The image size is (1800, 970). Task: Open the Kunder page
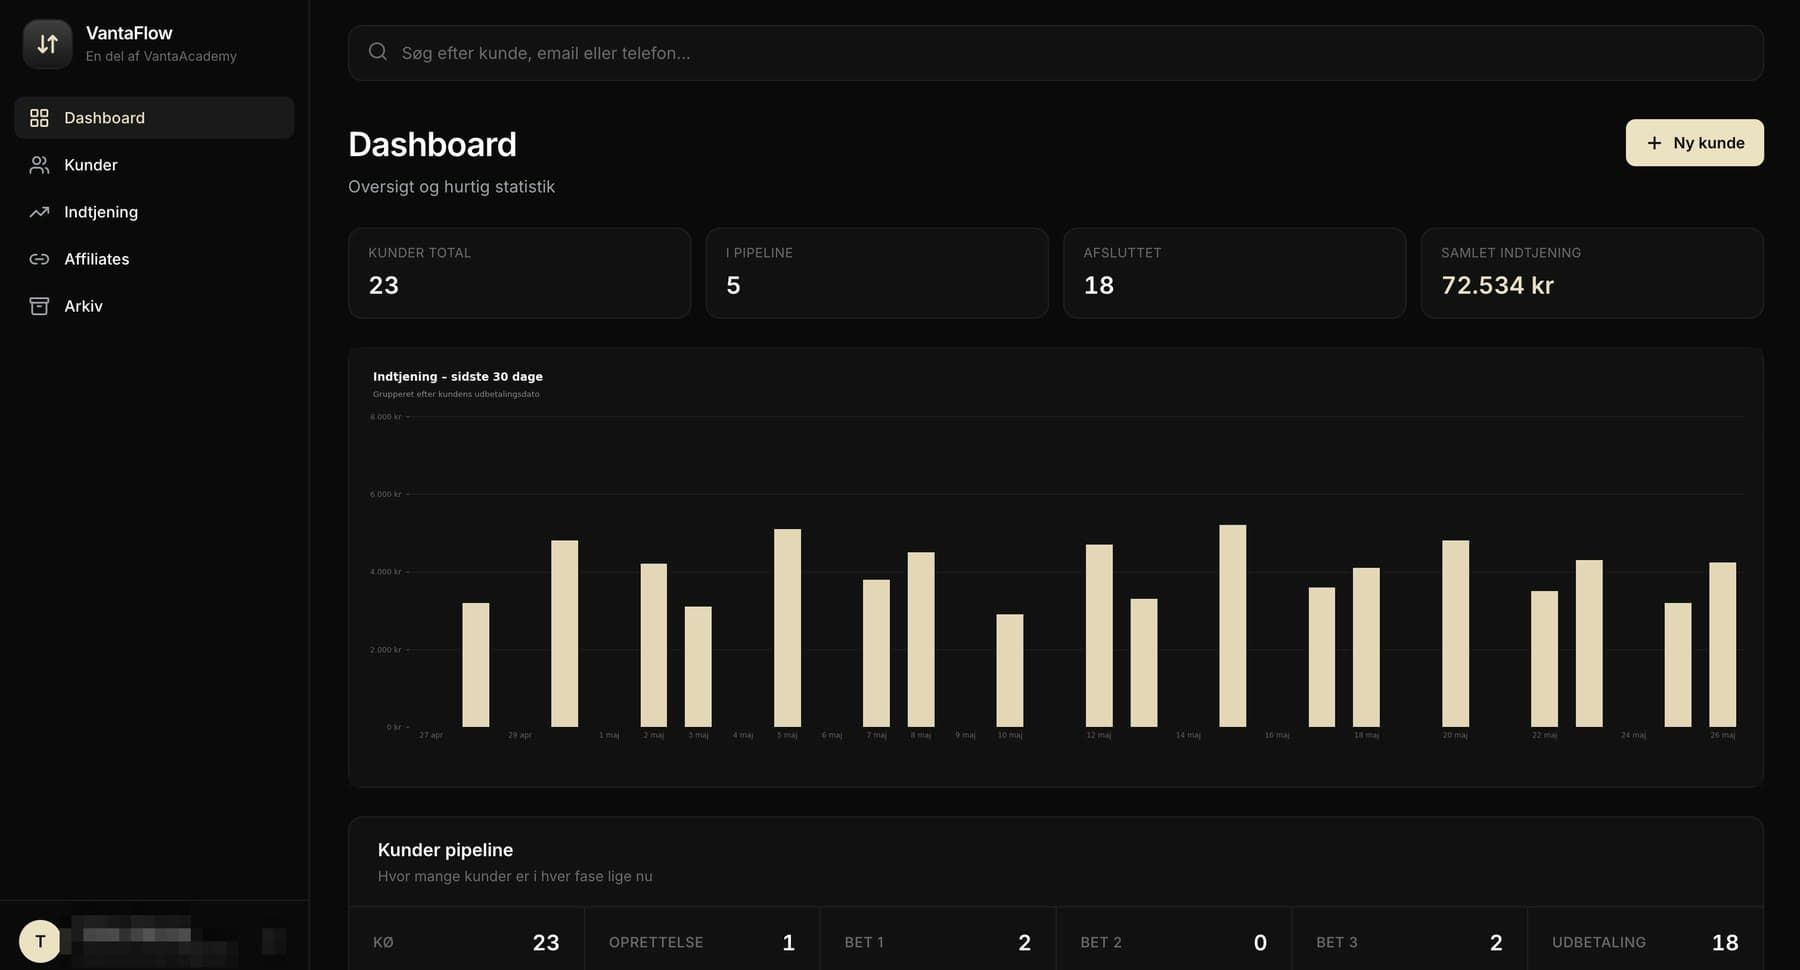(x=154, y=165)
